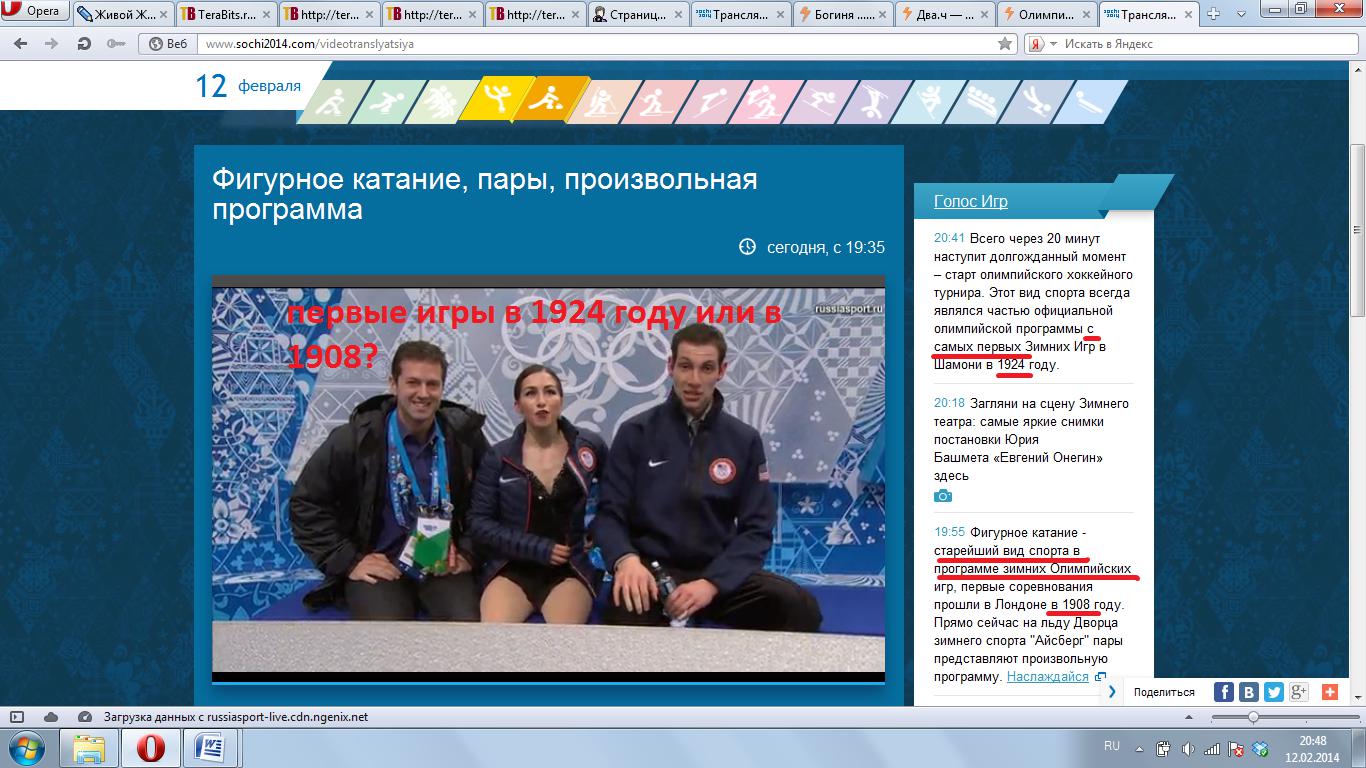Choose the luge sport icon
The image size is (1366, 768).
[1092, 101]
